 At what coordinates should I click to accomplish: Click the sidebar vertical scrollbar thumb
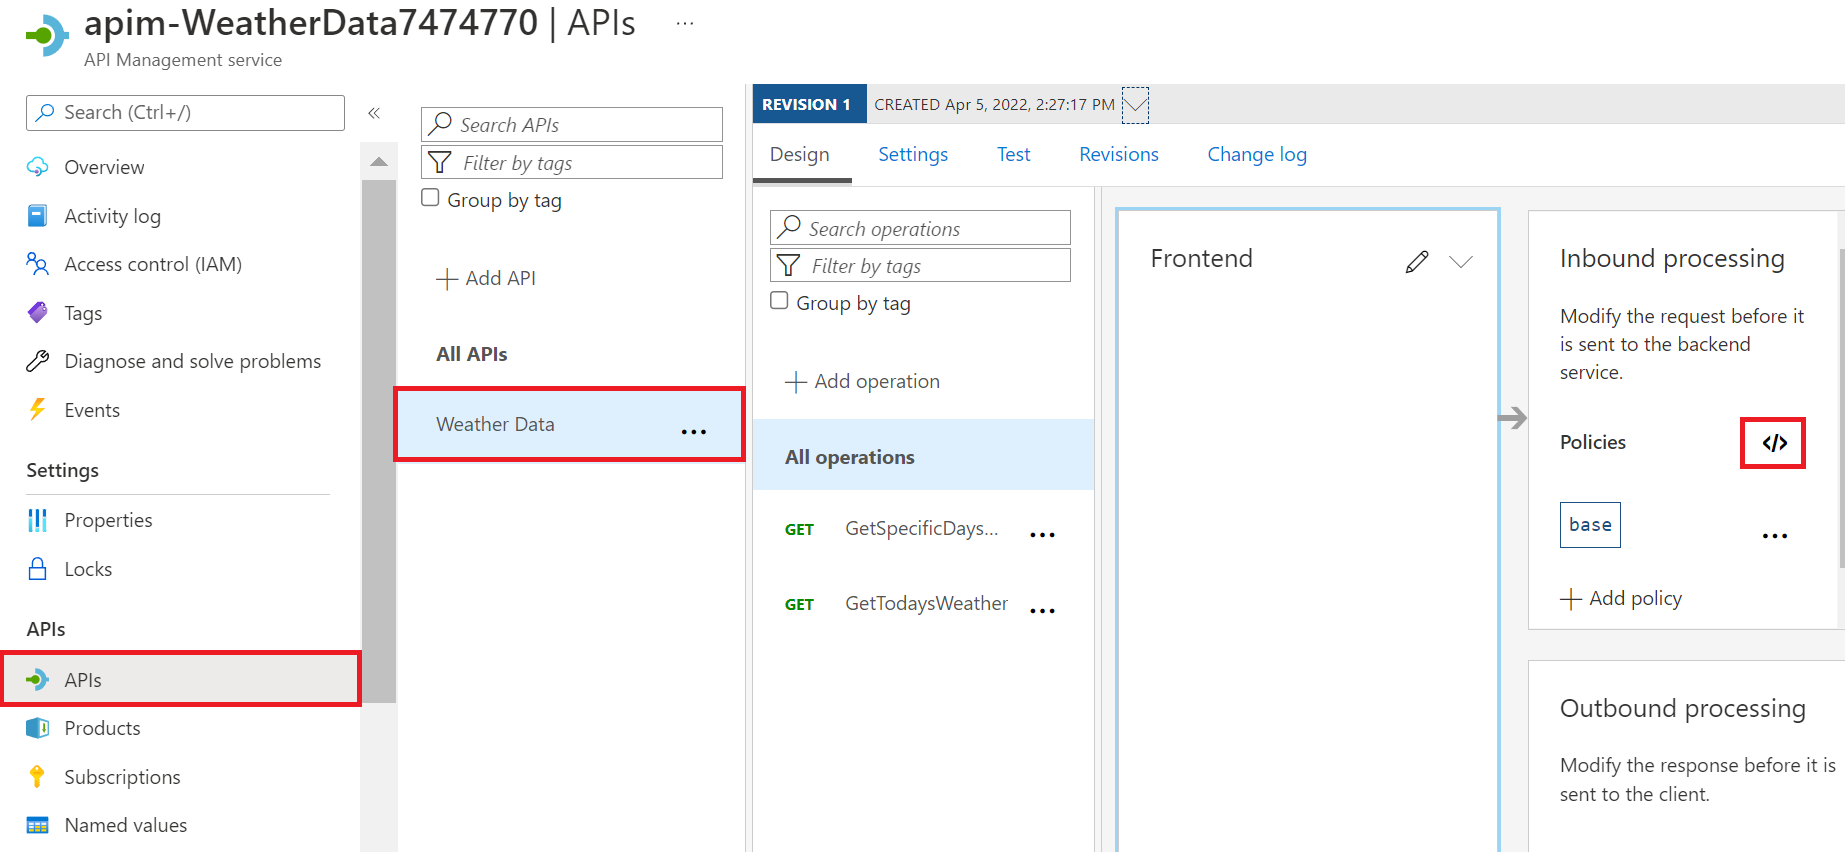pyautogui.click(x=378, y=440)
